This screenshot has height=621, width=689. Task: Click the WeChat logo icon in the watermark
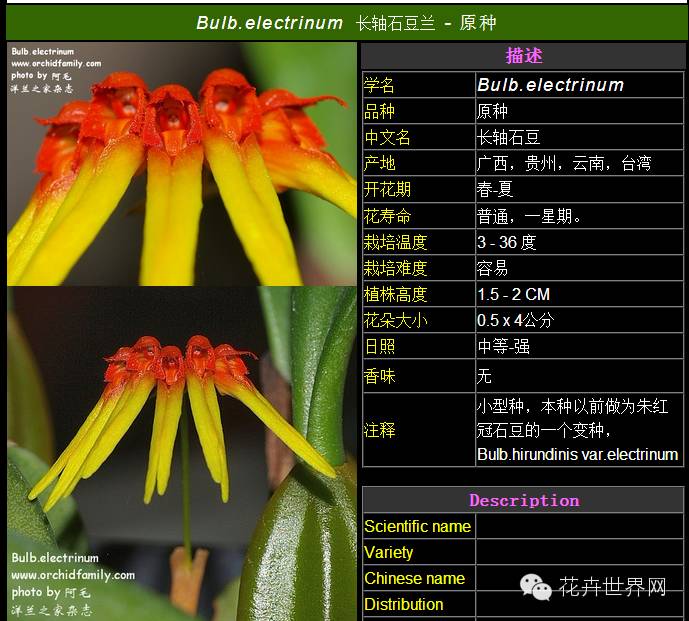[x=535, y=587]
